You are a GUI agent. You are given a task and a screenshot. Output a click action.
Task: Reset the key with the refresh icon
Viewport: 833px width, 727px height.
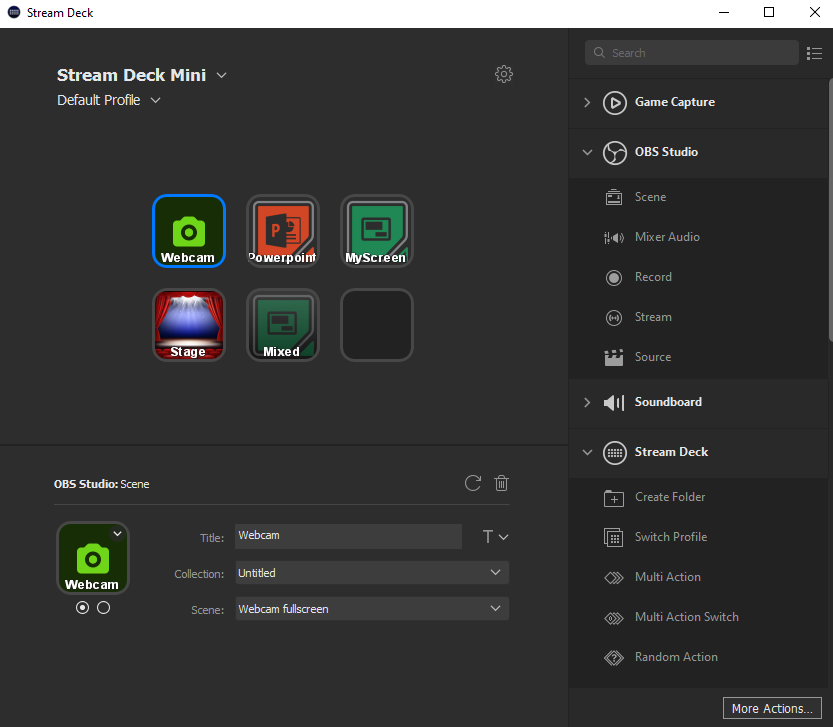472,483
